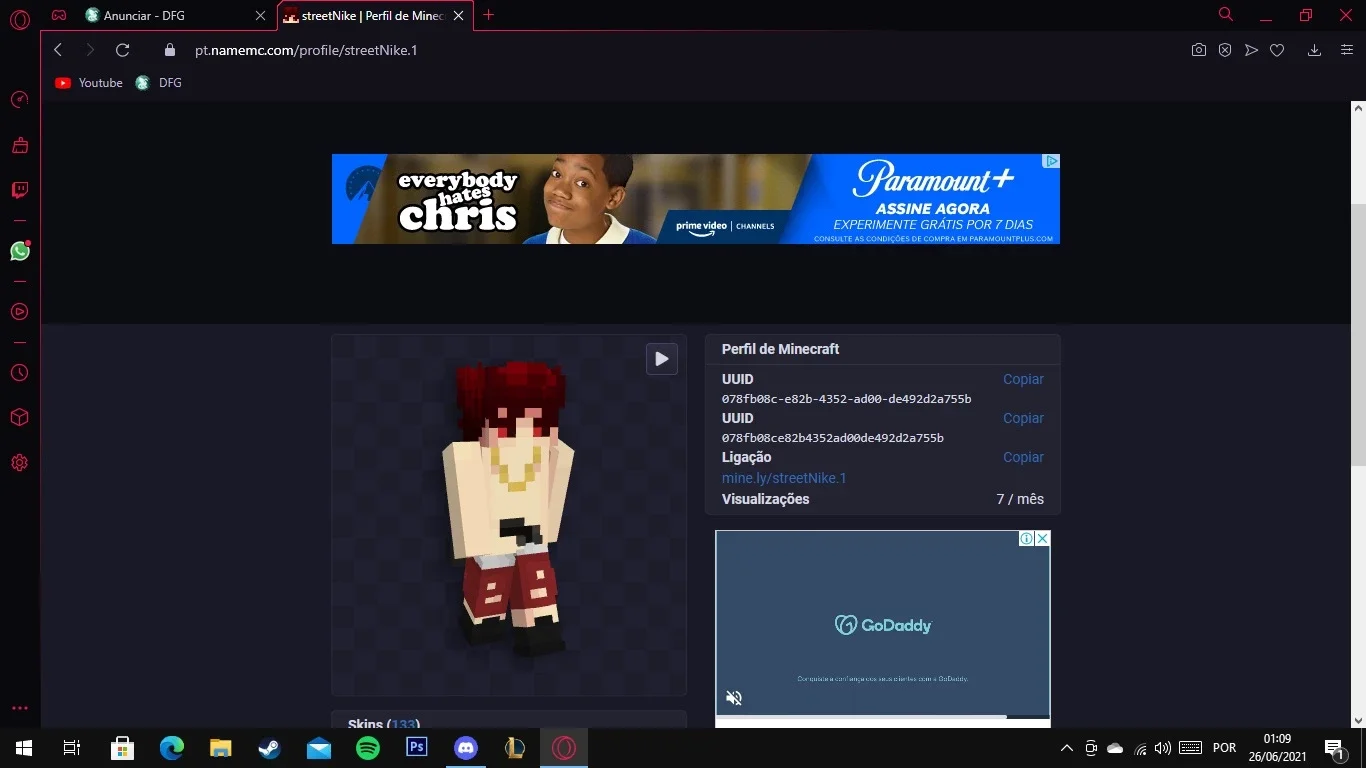
Task: Go back to the previous page
Action: pyautogui.click(x=58, y=50)
